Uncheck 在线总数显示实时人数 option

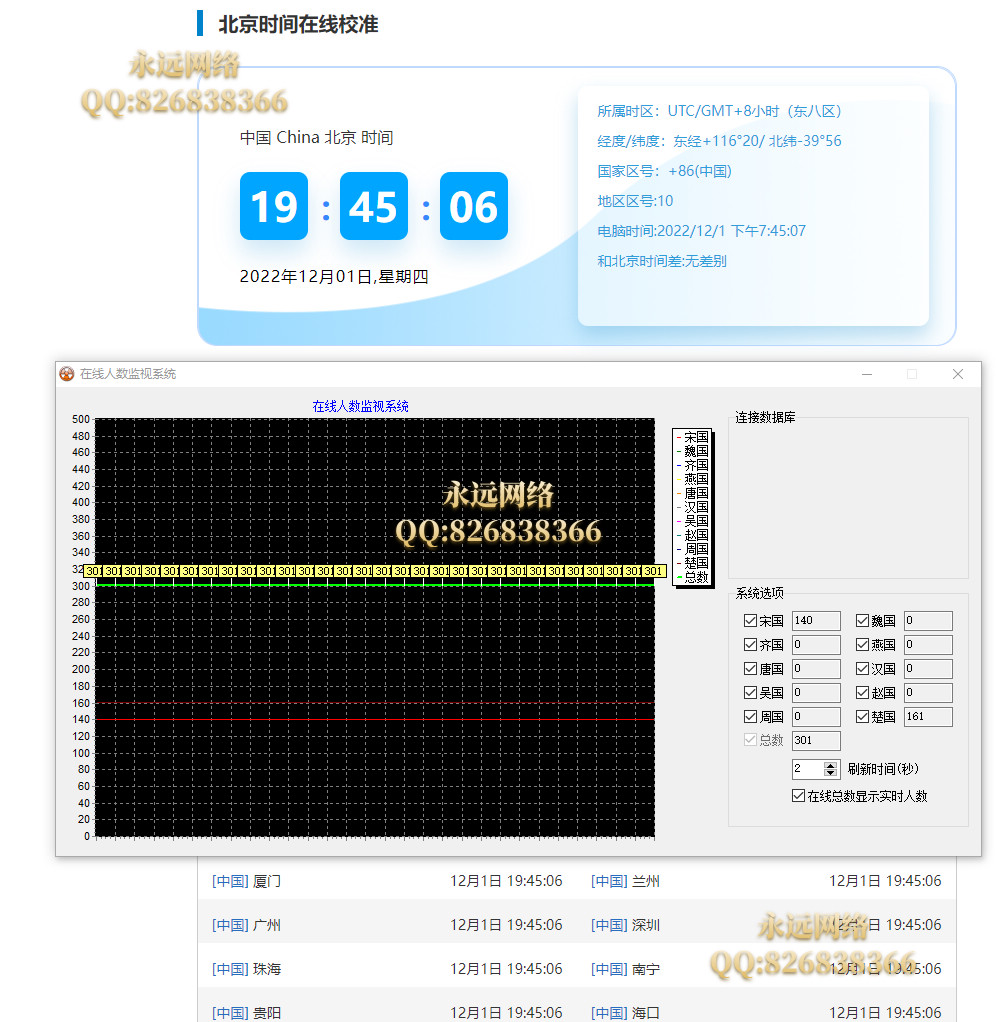(x=798, y=796)
